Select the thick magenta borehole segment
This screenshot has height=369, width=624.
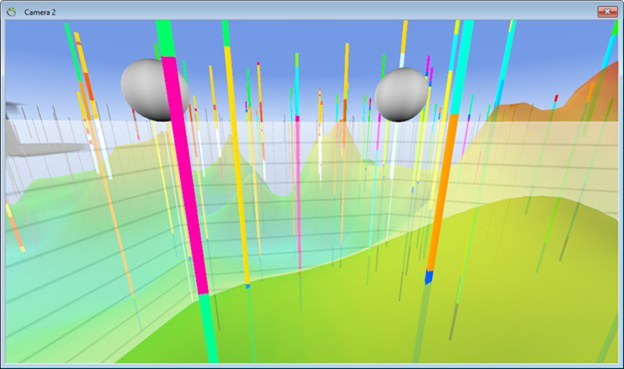pyautogui.click(x=185, y=175)
